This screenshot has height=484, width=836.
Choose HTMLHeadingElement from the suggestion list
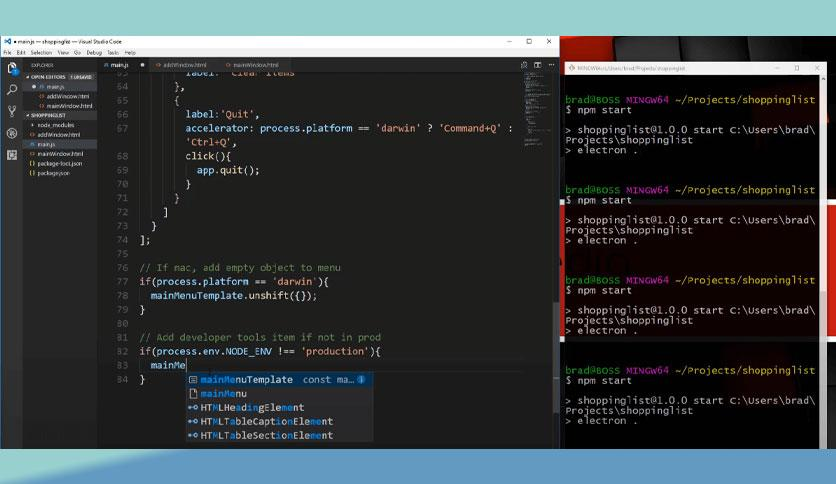pos(251,408)
